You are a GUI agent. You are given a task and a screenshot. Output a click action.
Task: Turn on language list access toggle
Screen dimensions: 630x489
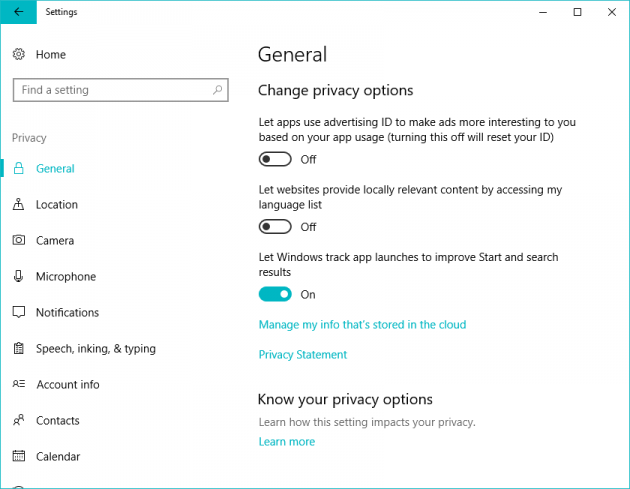coord(275,227)
